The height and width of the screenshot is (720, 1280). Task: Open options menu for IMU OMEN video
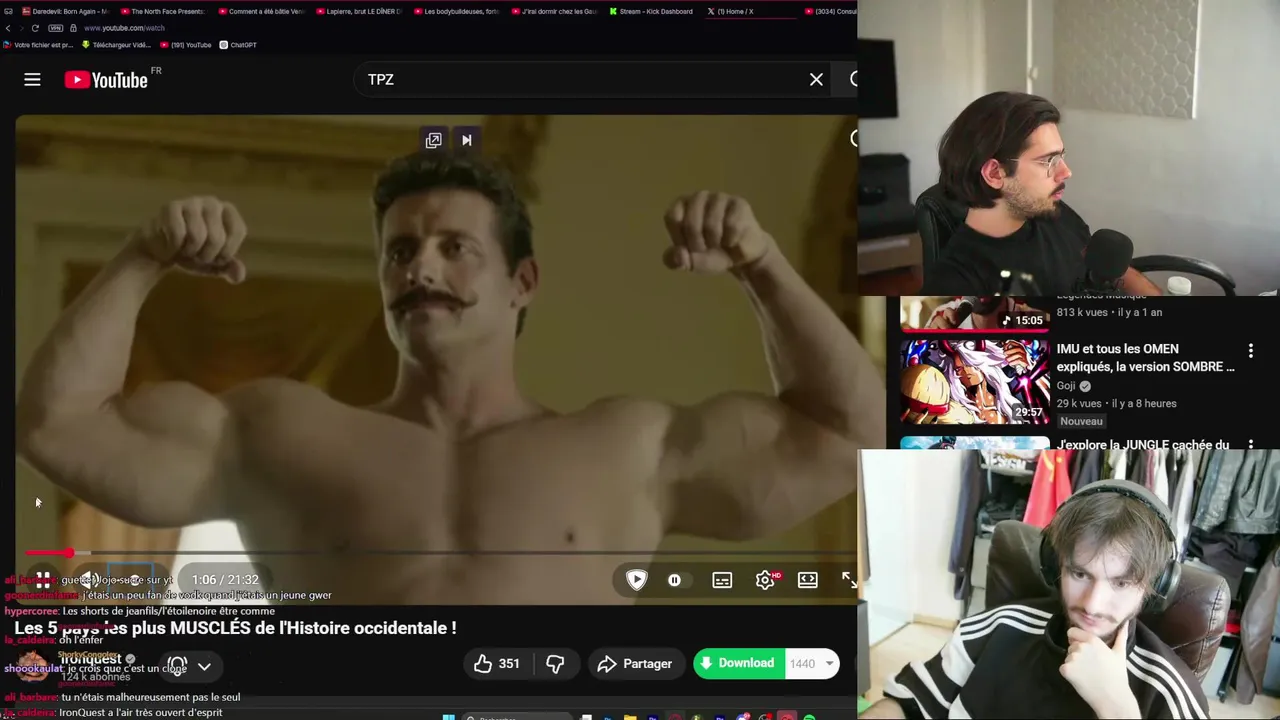(x=1250, y=351)
